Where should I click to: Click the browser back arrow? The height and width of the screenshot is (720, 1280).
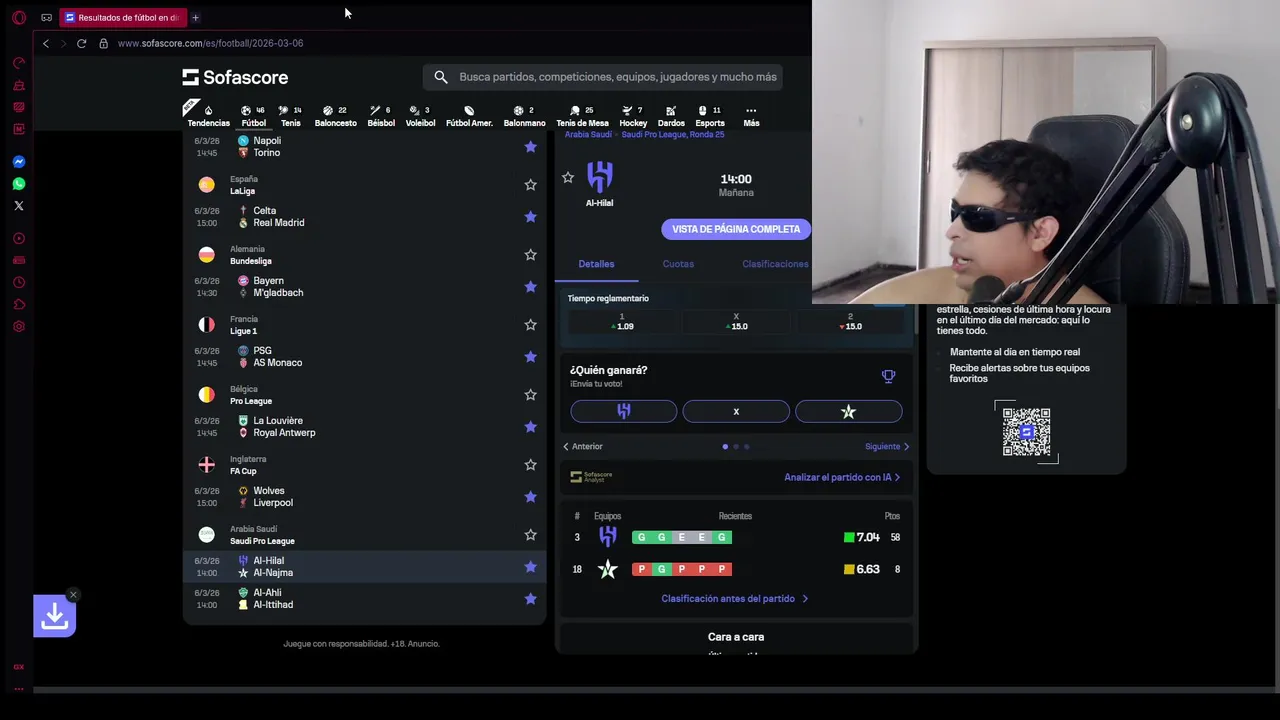click(45, 43)
